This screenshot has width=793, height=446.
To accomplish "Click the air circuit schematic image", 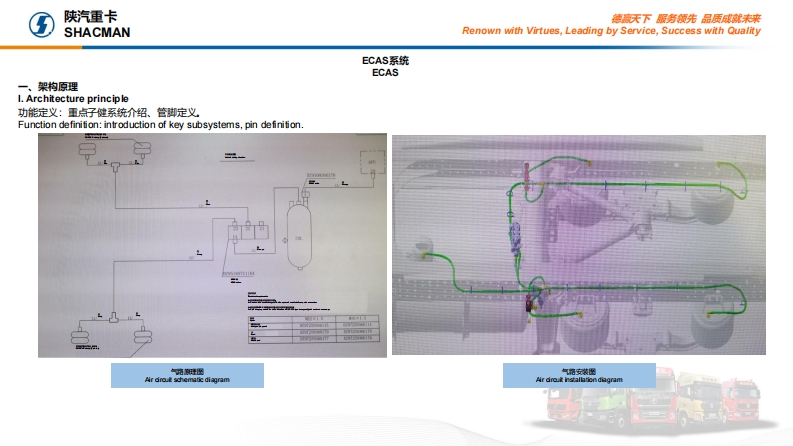I will [x=212, y=245].
